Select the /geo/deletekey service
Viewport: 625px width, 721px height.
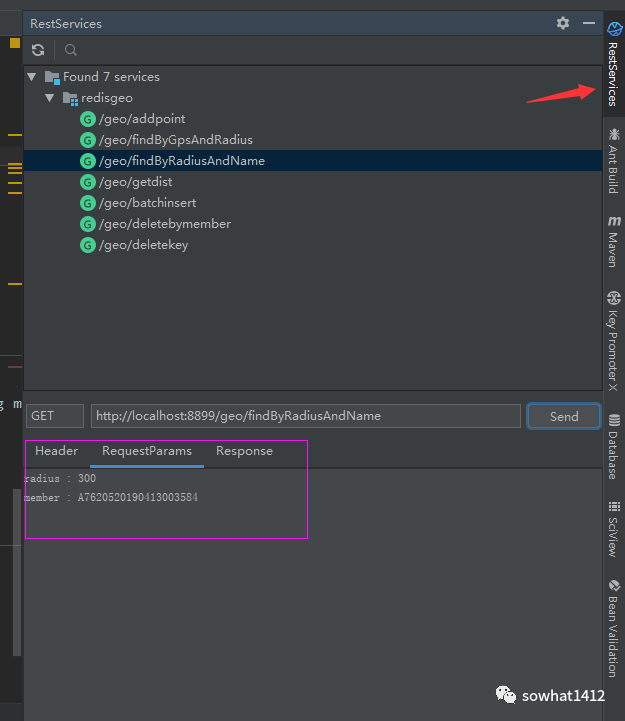coord(143,245)
